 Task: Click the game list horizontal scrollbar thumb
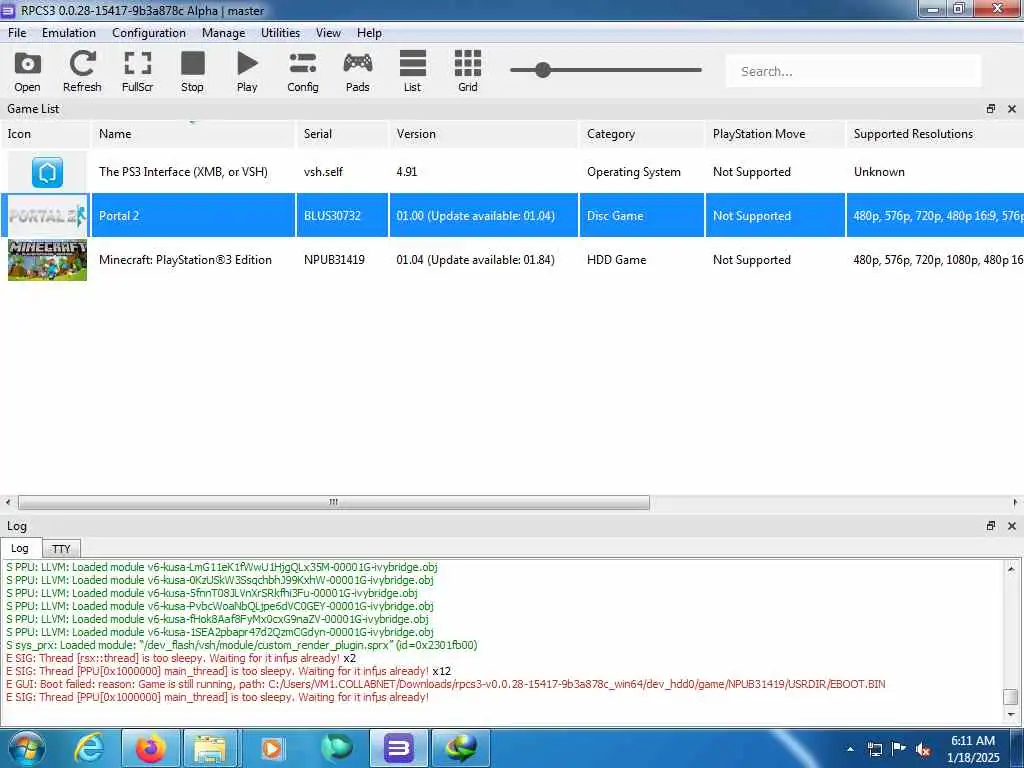click(x=334, y=502)
